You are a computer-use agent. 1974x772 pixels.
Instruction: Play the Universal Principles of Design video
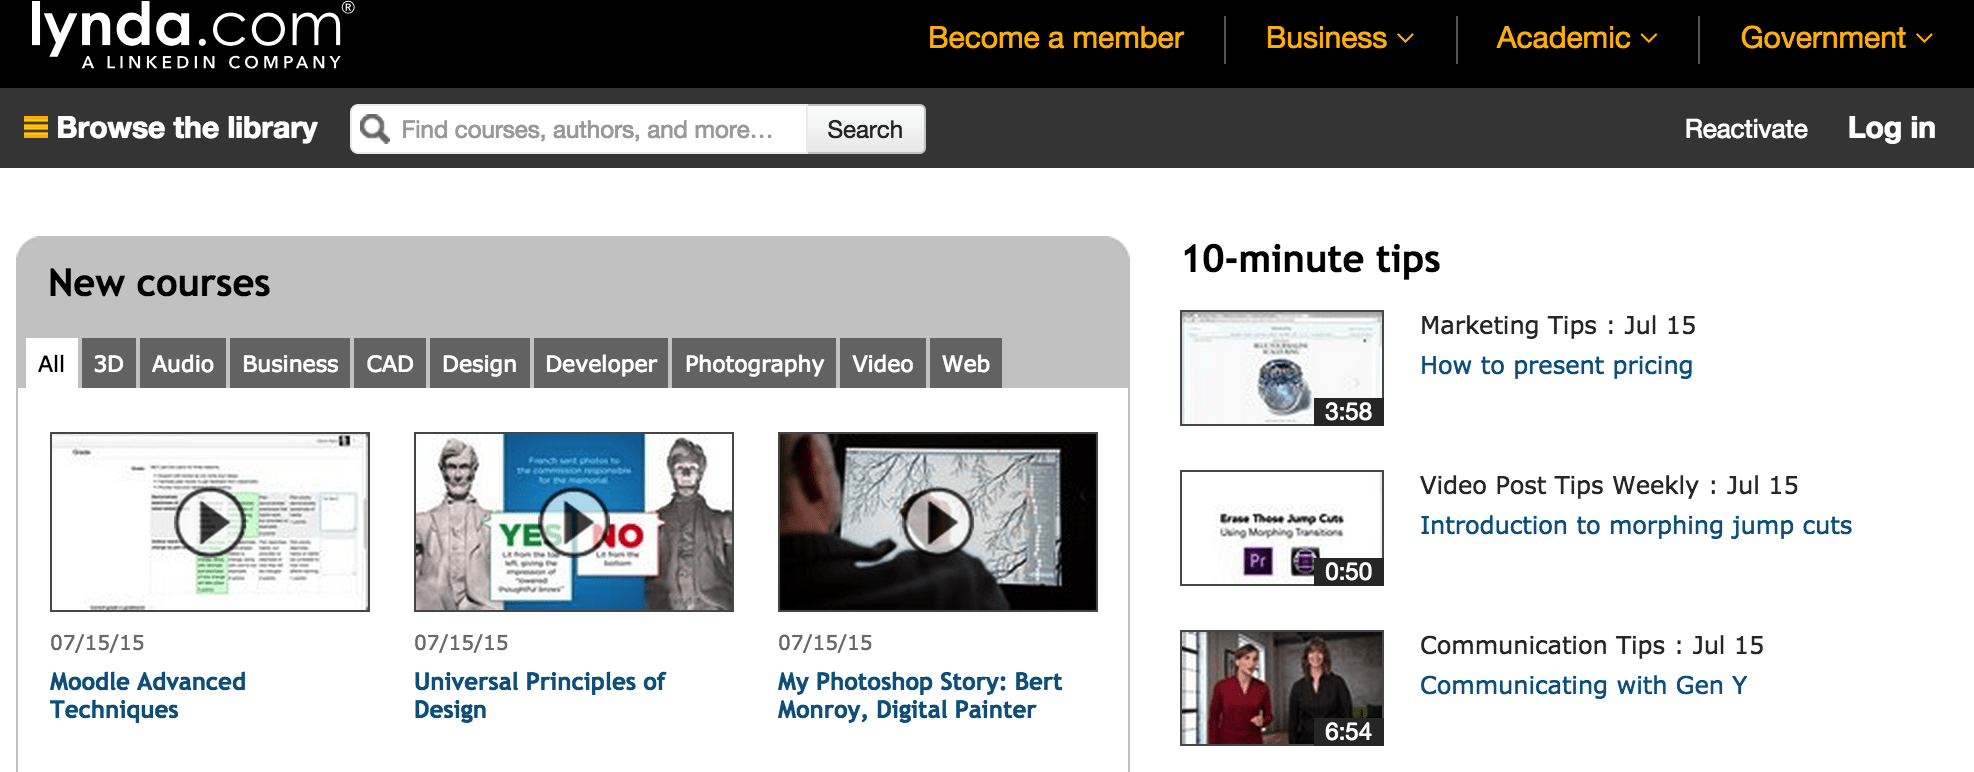coord(574,522)
